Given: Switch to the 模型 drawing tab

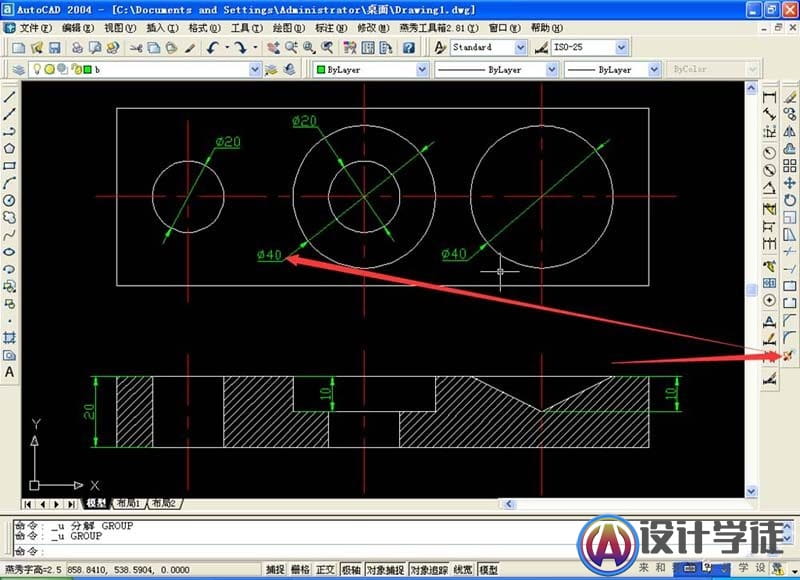Looking at the screenshot, I should coord(96,503).
